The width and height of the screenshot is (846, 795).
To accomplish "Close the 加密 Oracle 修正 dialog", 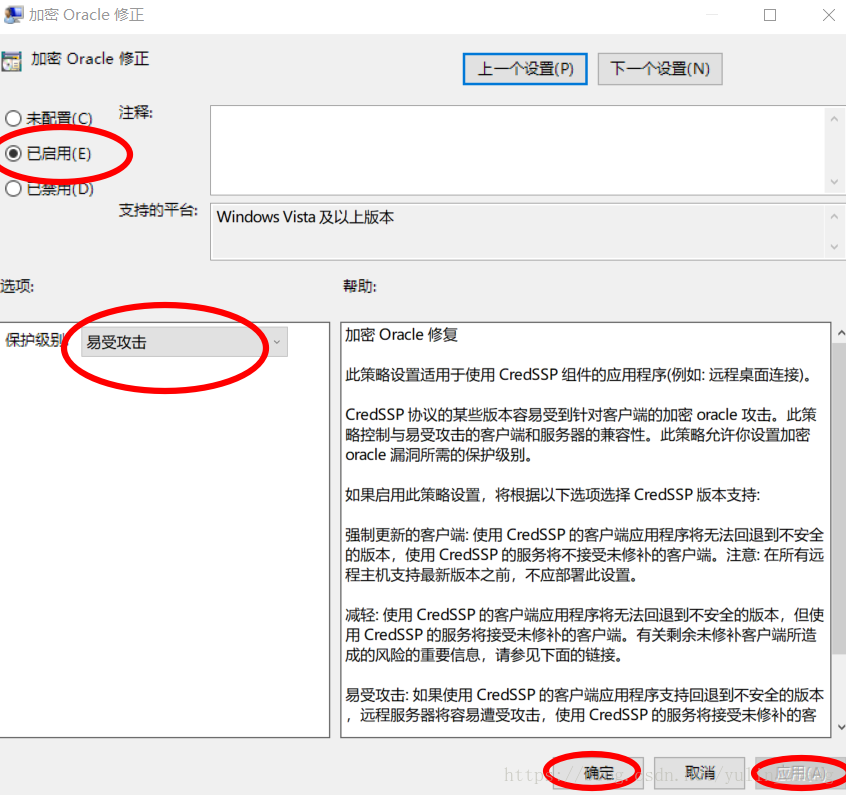I will 828,15.
